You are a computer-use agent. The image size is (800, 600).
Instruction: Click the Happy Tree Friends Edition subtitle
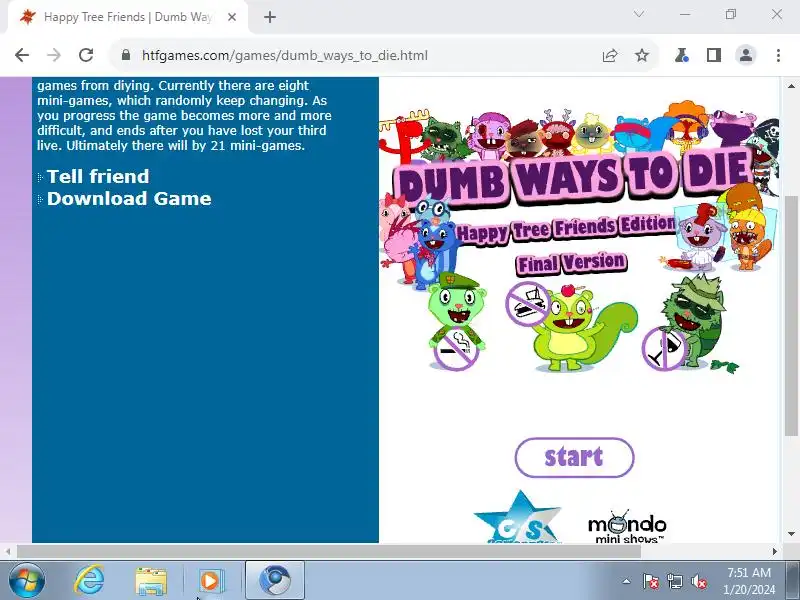point(565,228)
